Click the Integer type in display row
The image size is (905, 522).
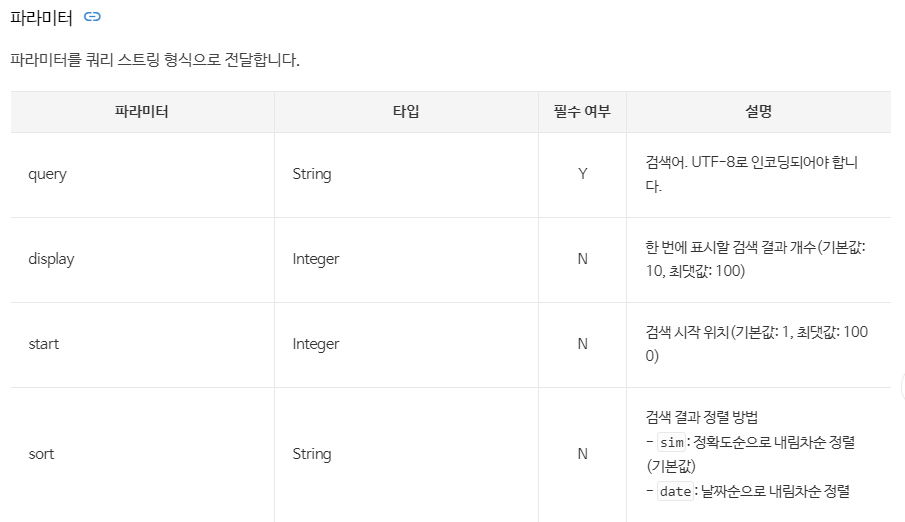316,259
